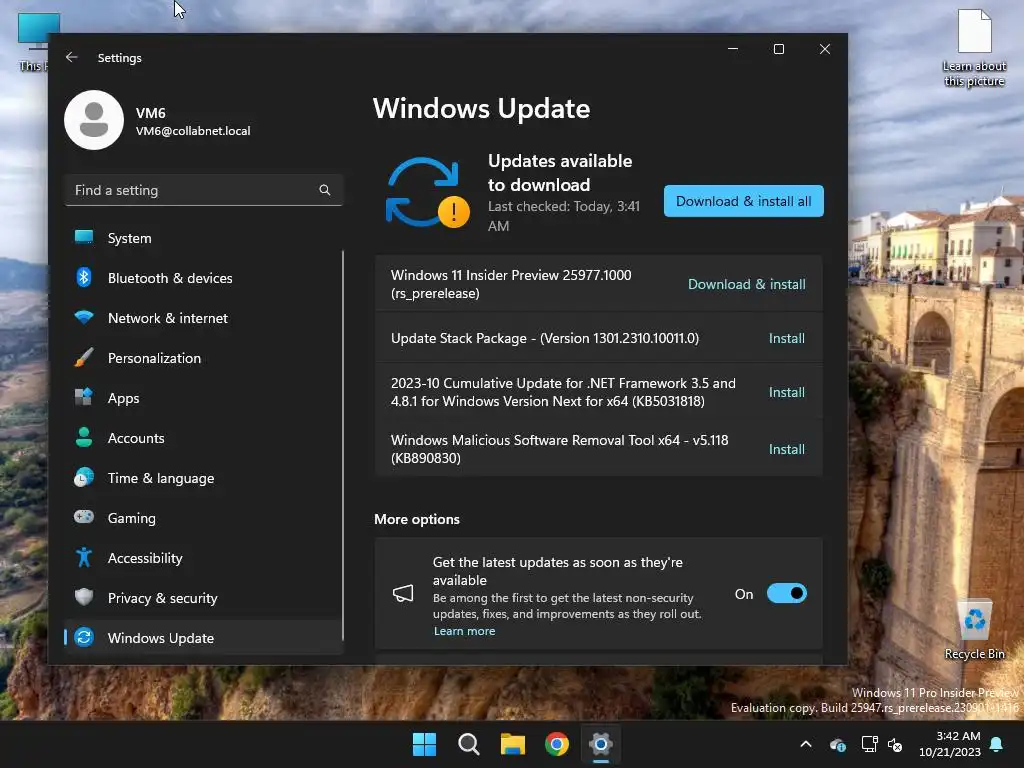Click the Apps icon in sidebar
This screenshot has width=1024, height=768.
84,397
